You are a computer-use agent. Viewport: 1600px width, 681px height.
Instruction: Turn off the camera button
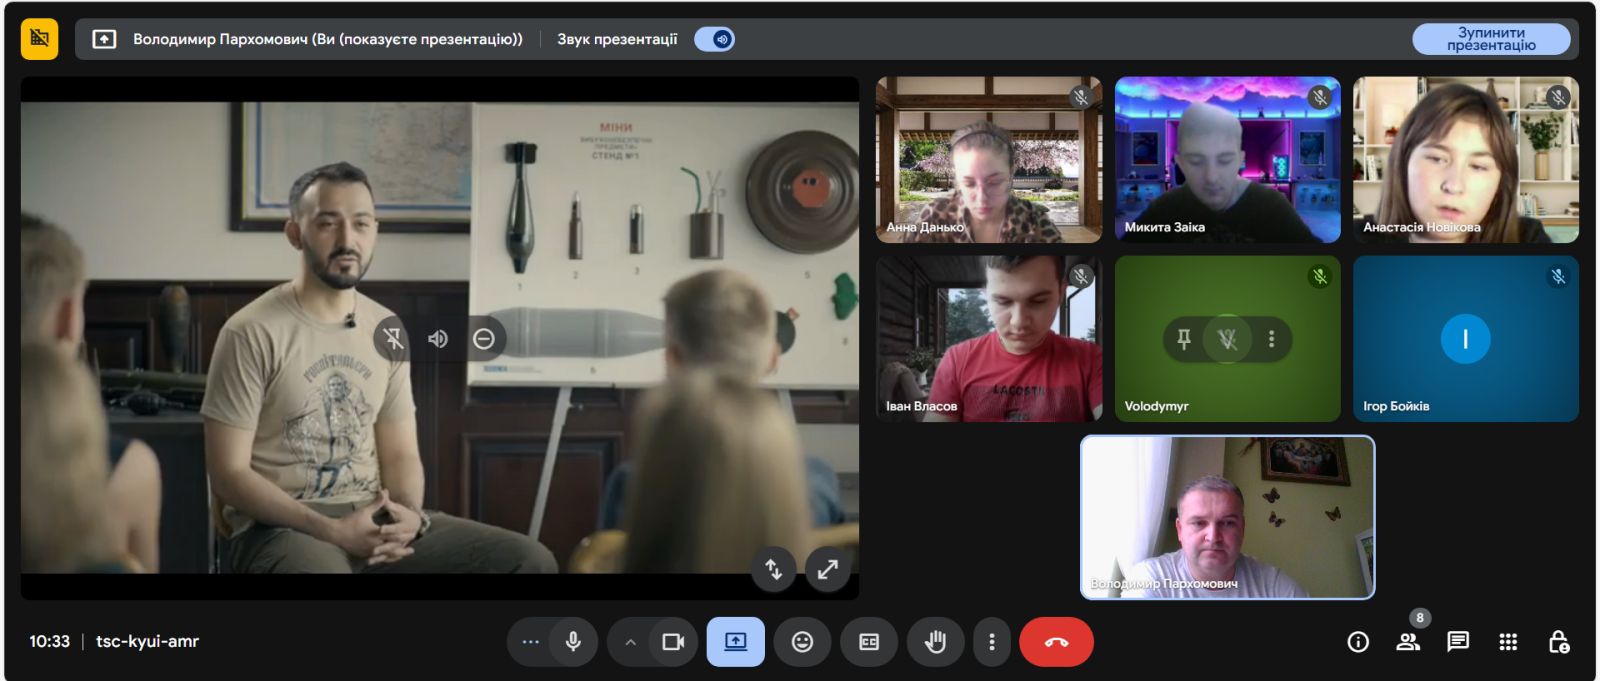673,642
